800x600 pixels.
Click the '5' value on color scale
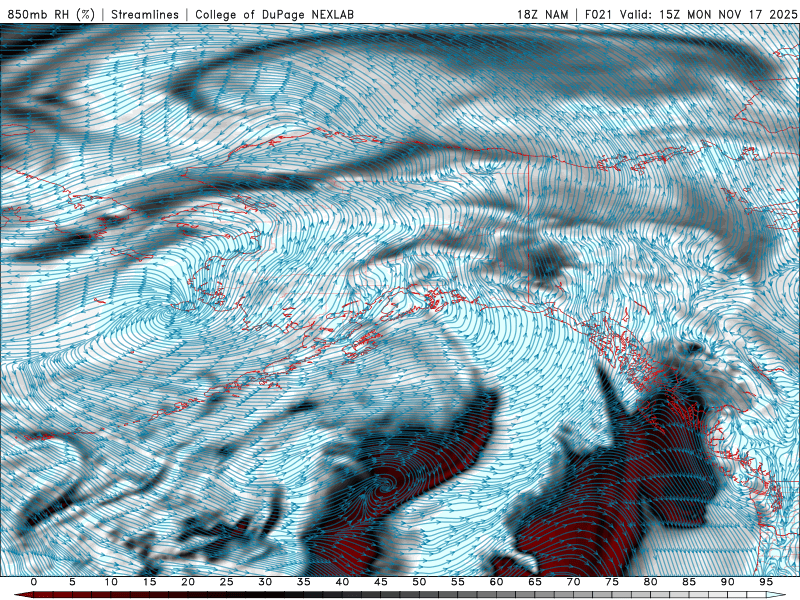click(72, 582)
